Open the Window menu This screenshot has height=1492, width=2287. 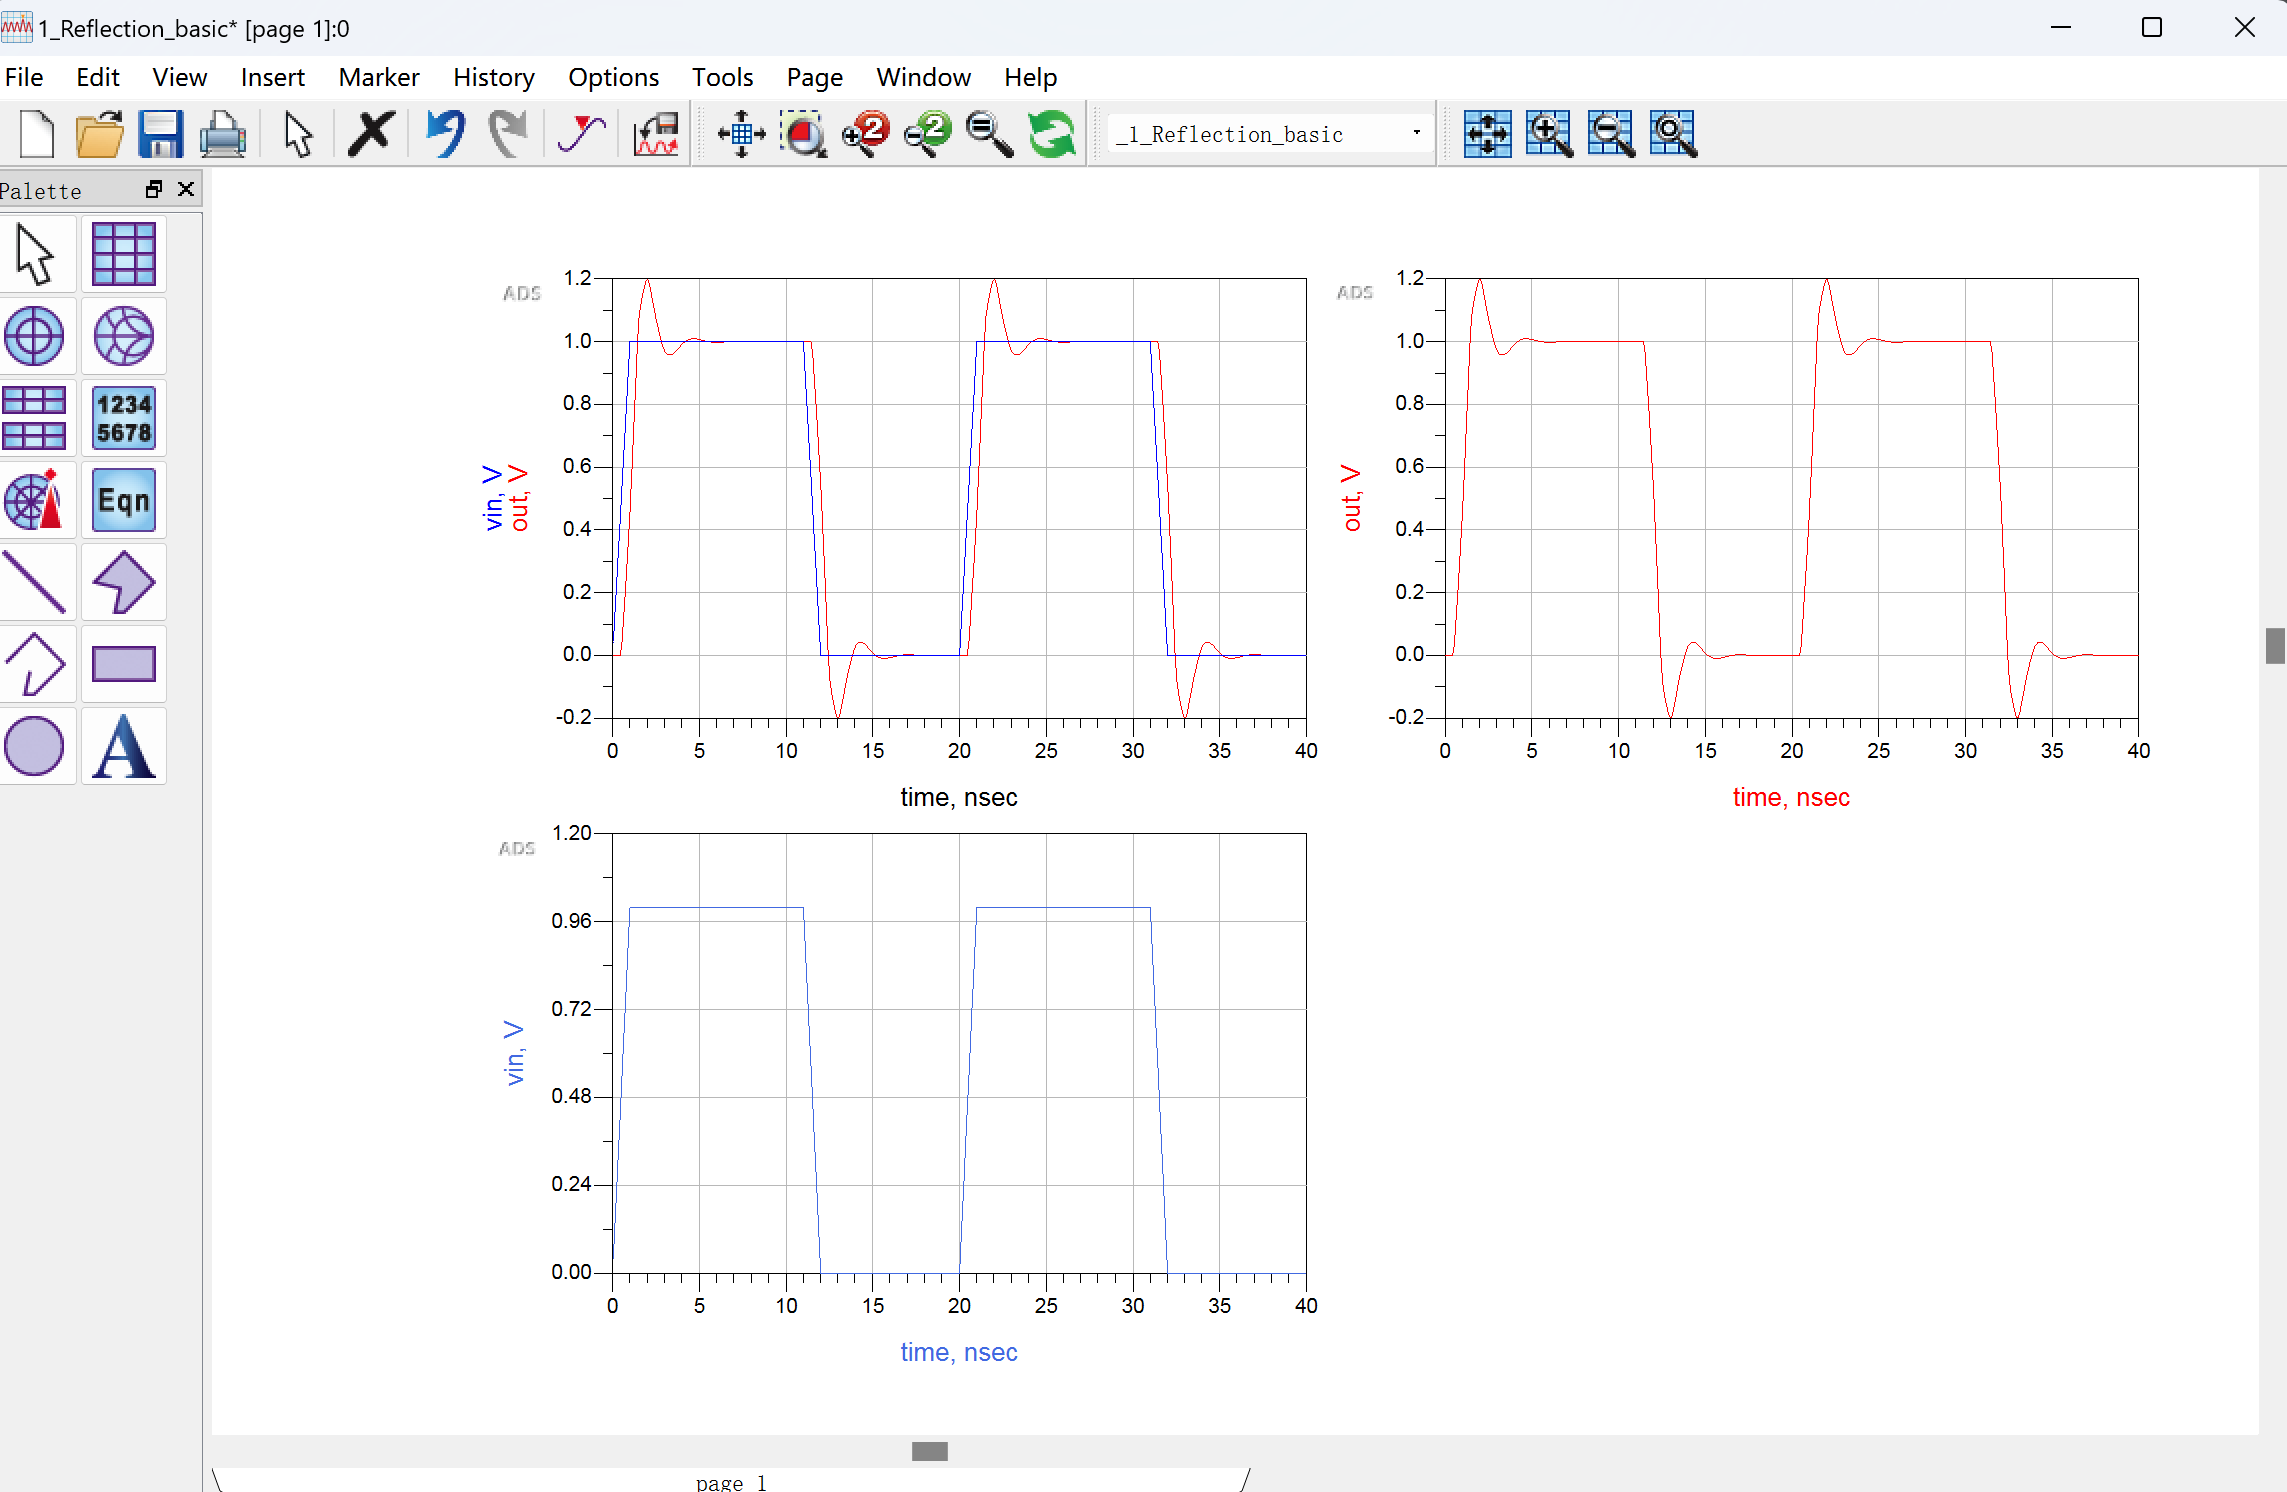(924, 77)
